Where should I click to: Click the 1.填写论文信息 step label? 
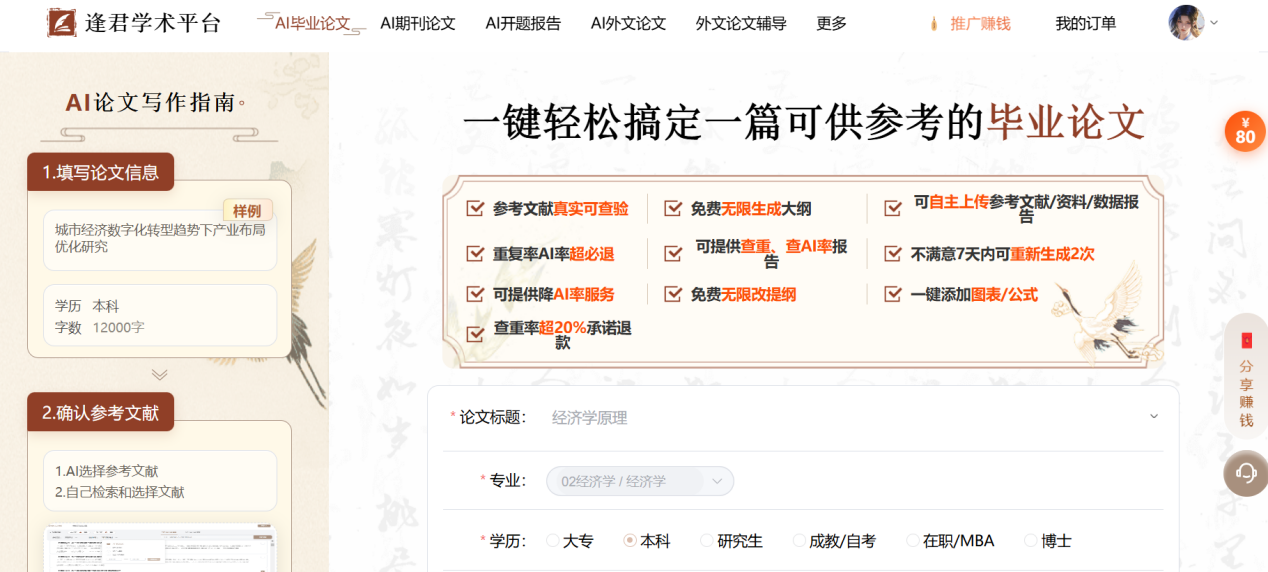pos(100,172)
